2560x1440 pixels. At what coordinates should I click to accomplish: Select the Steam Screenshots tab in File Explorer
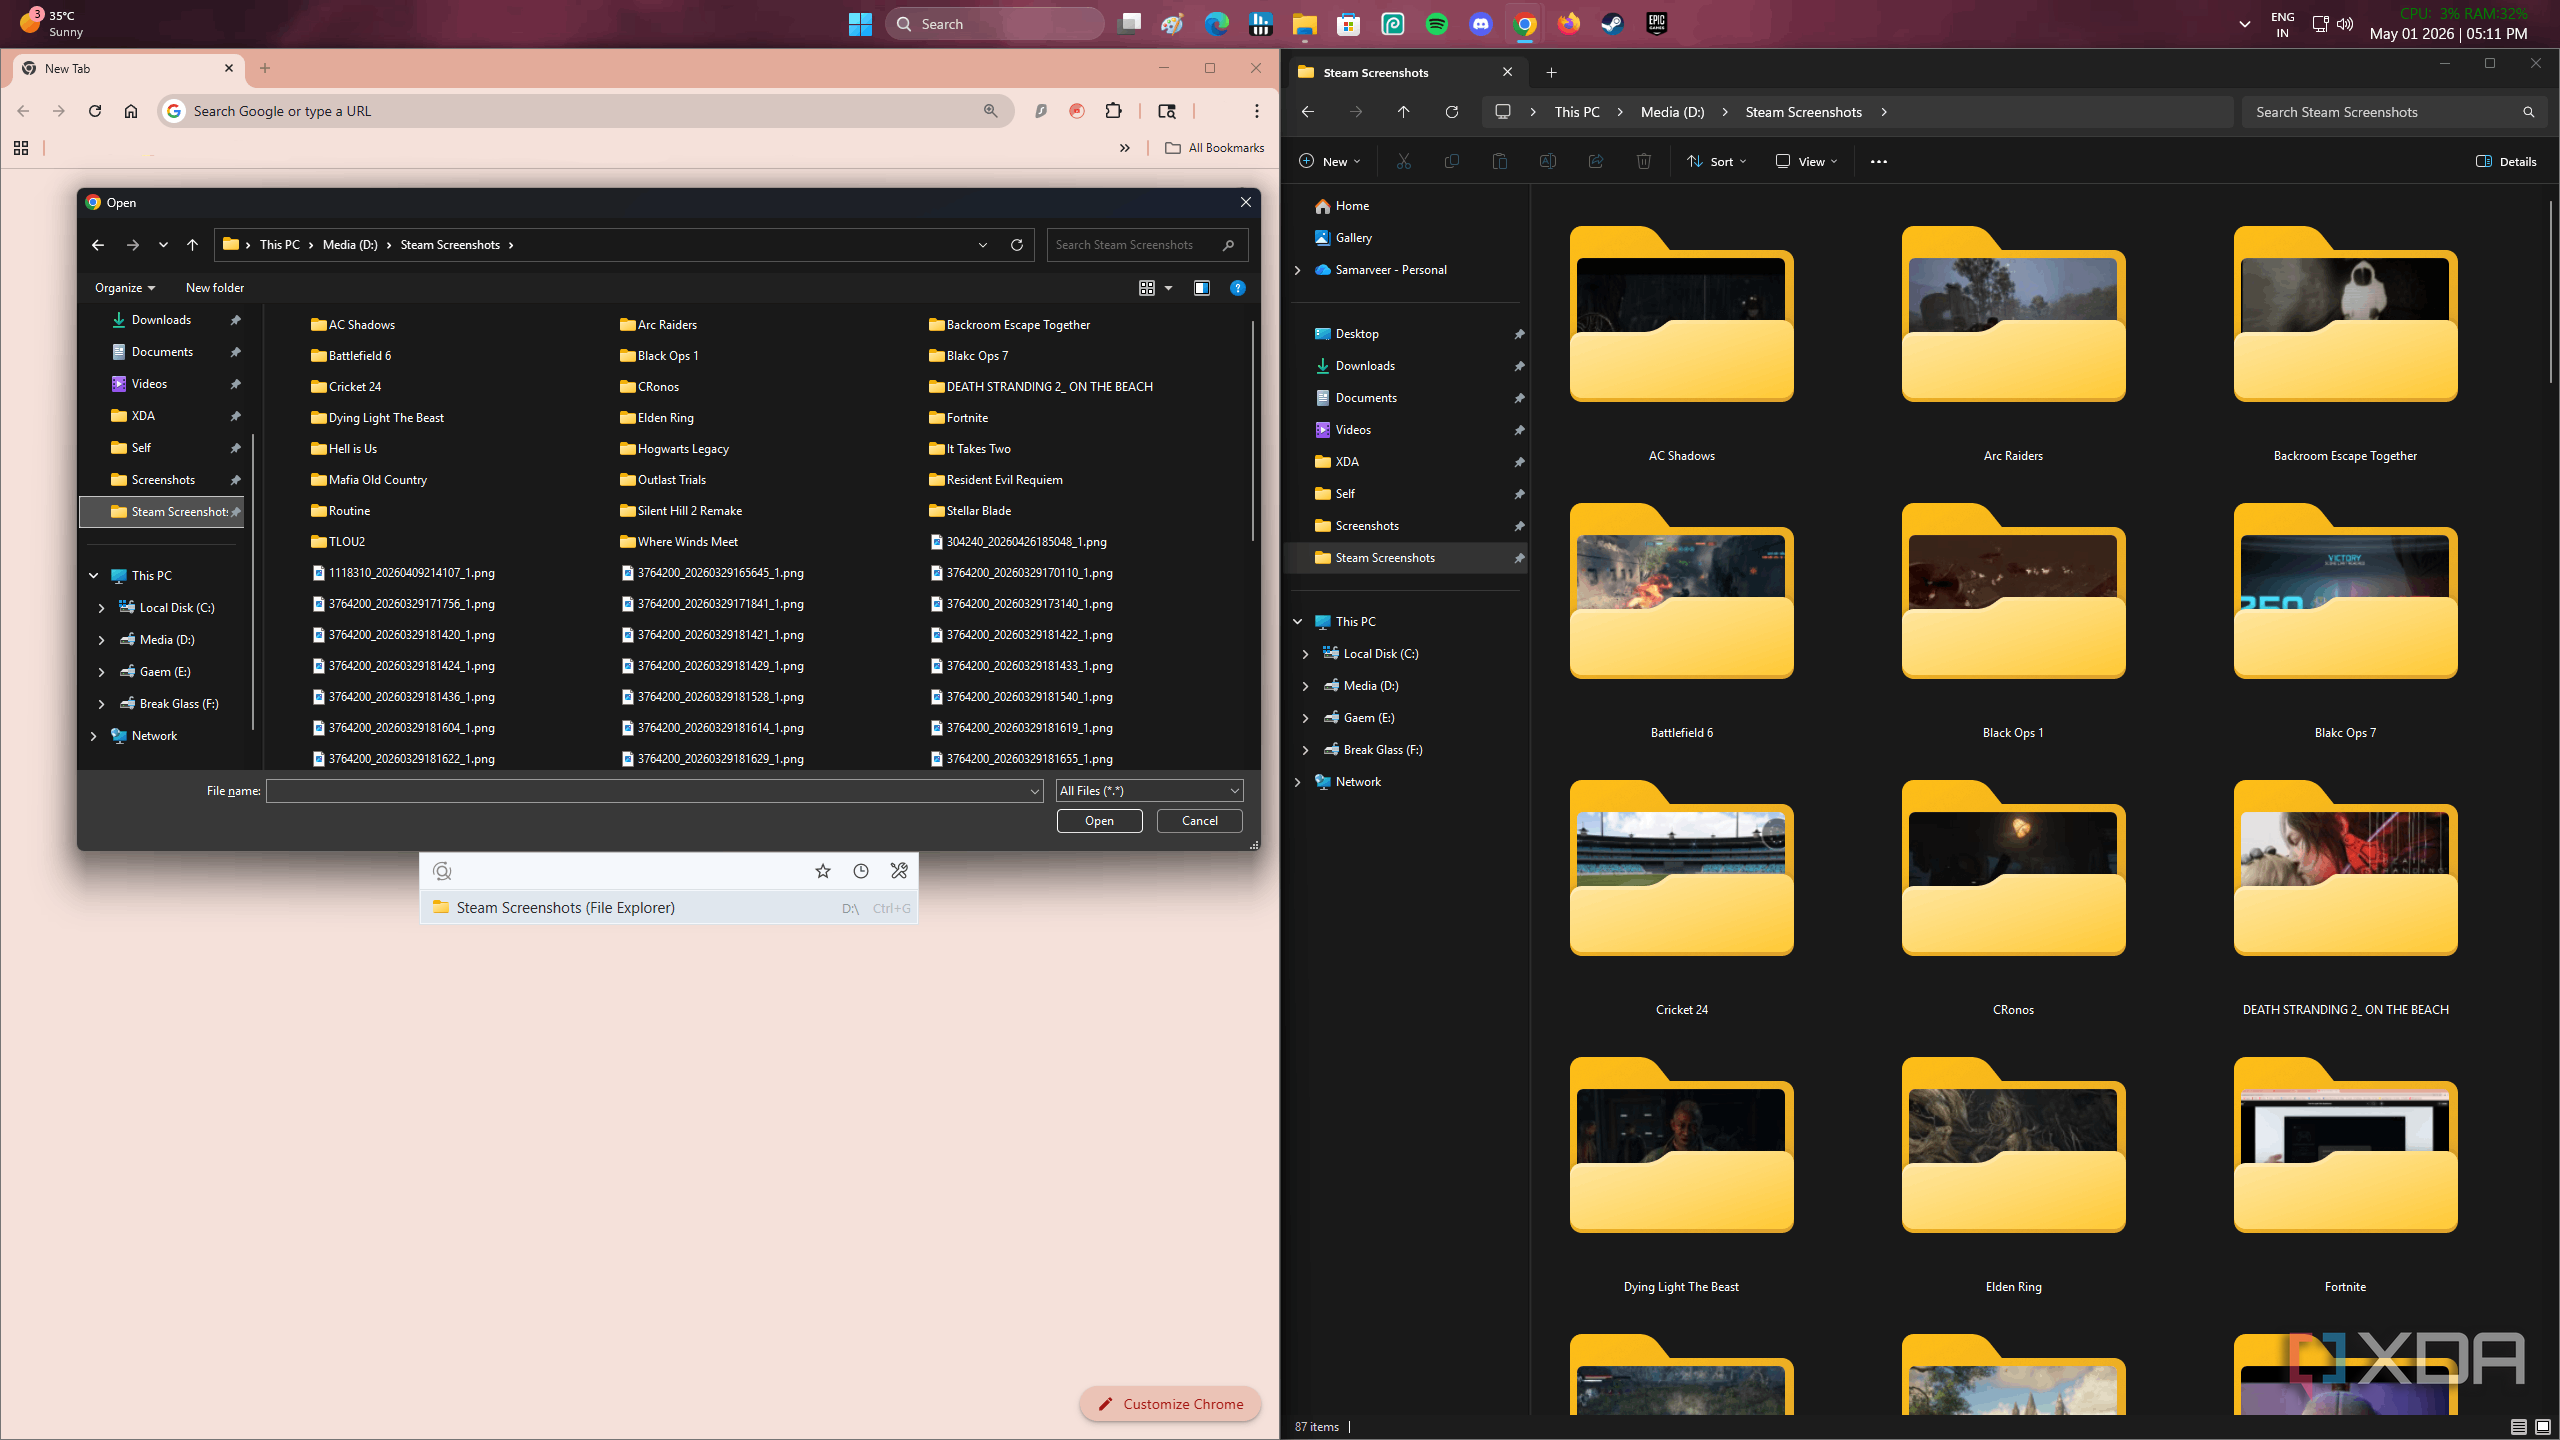[x=1405, y=72]
